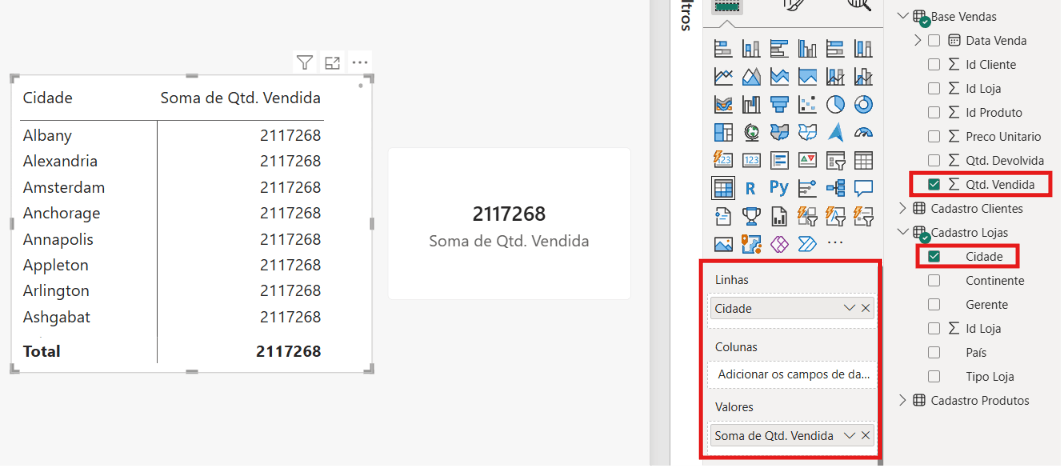This screenshot has height=466, width=1061.
Task: Click the Total row label
Action: pyautogui.click(x=41, y=351)
